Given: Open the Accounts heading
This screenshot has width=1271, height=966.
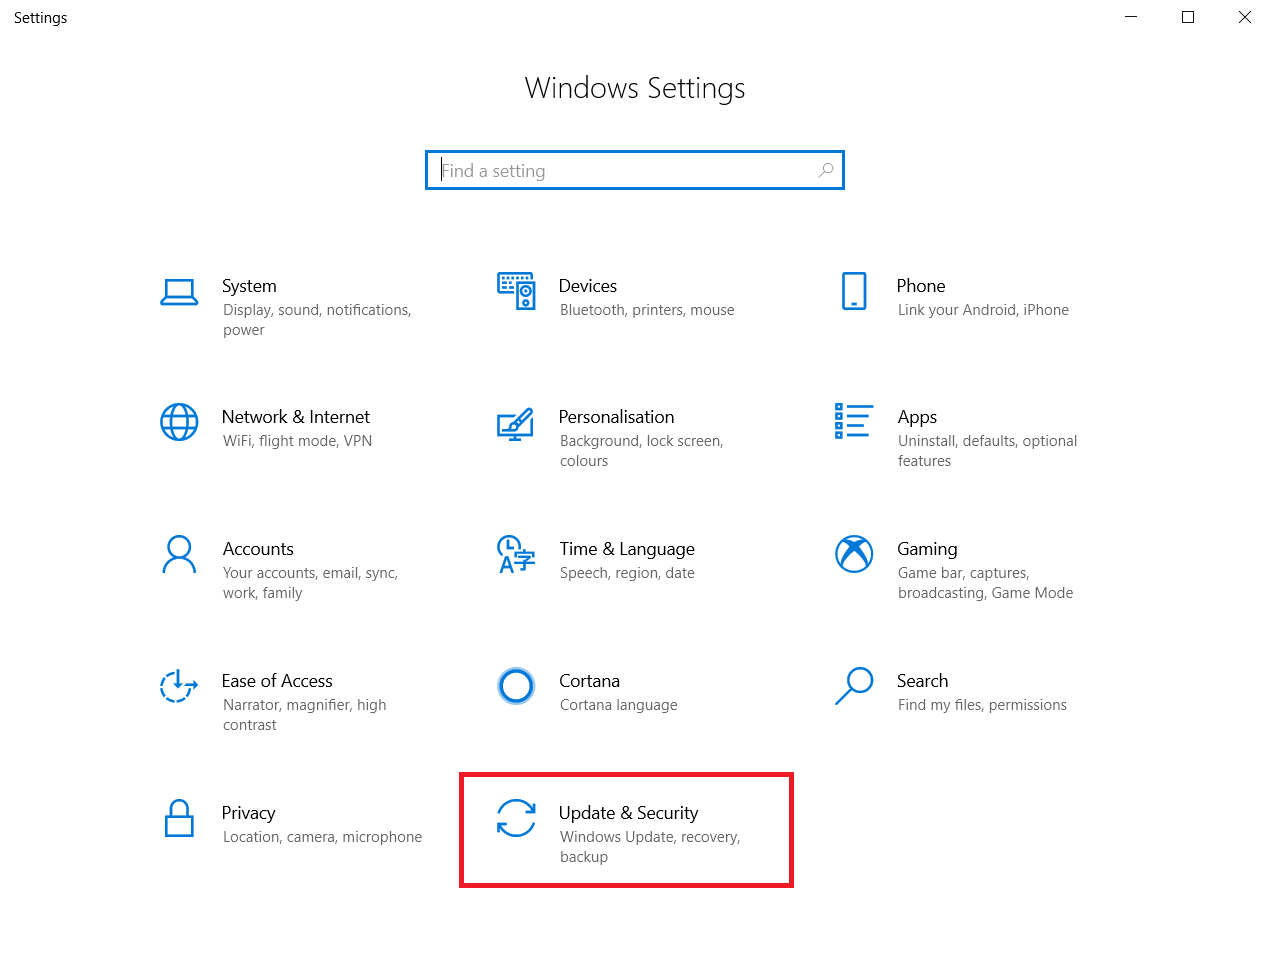Looking at the screenshot, I should 258,549.
